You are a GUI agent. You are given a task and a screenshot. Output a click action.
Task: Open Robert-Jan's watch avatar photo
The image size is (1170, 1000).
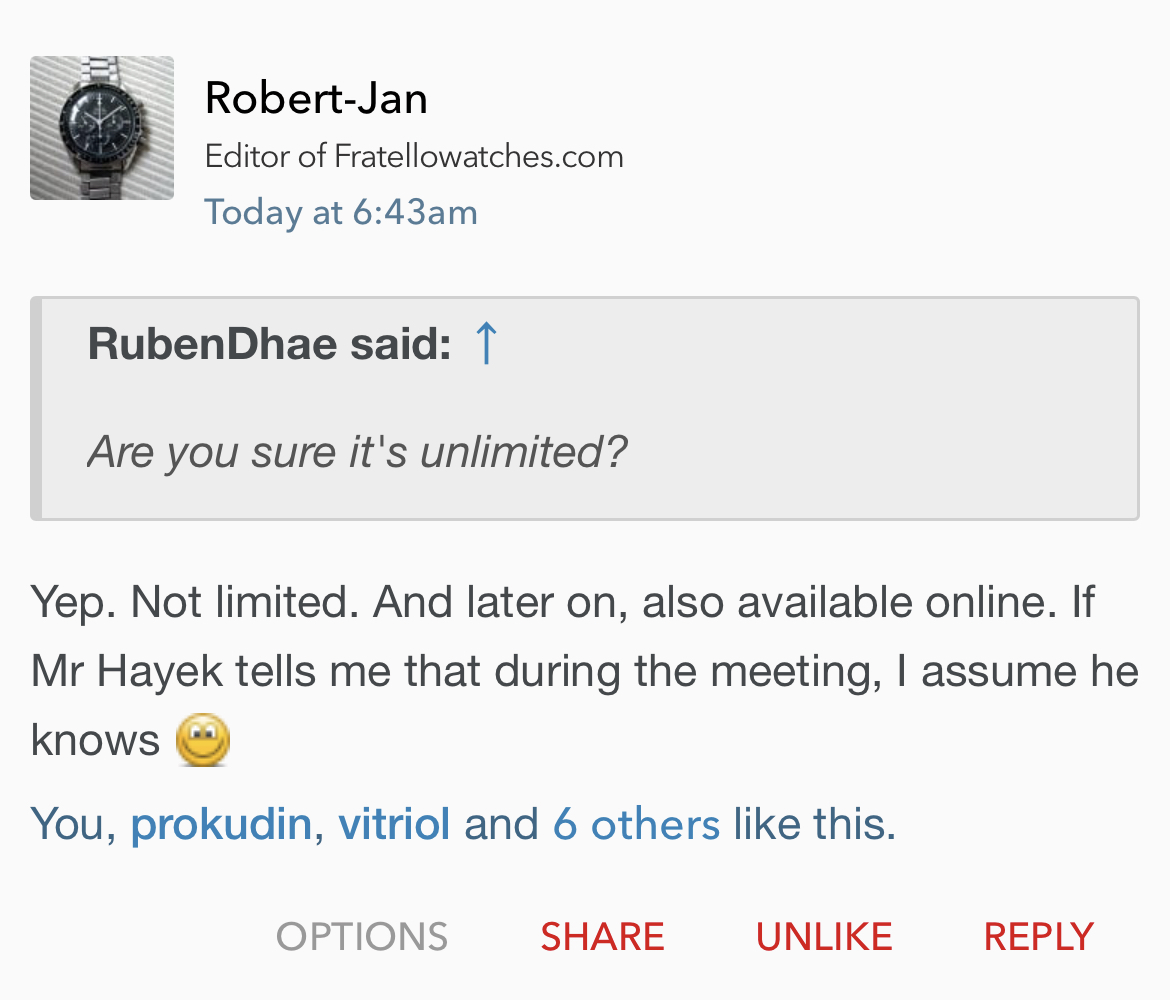102,128
